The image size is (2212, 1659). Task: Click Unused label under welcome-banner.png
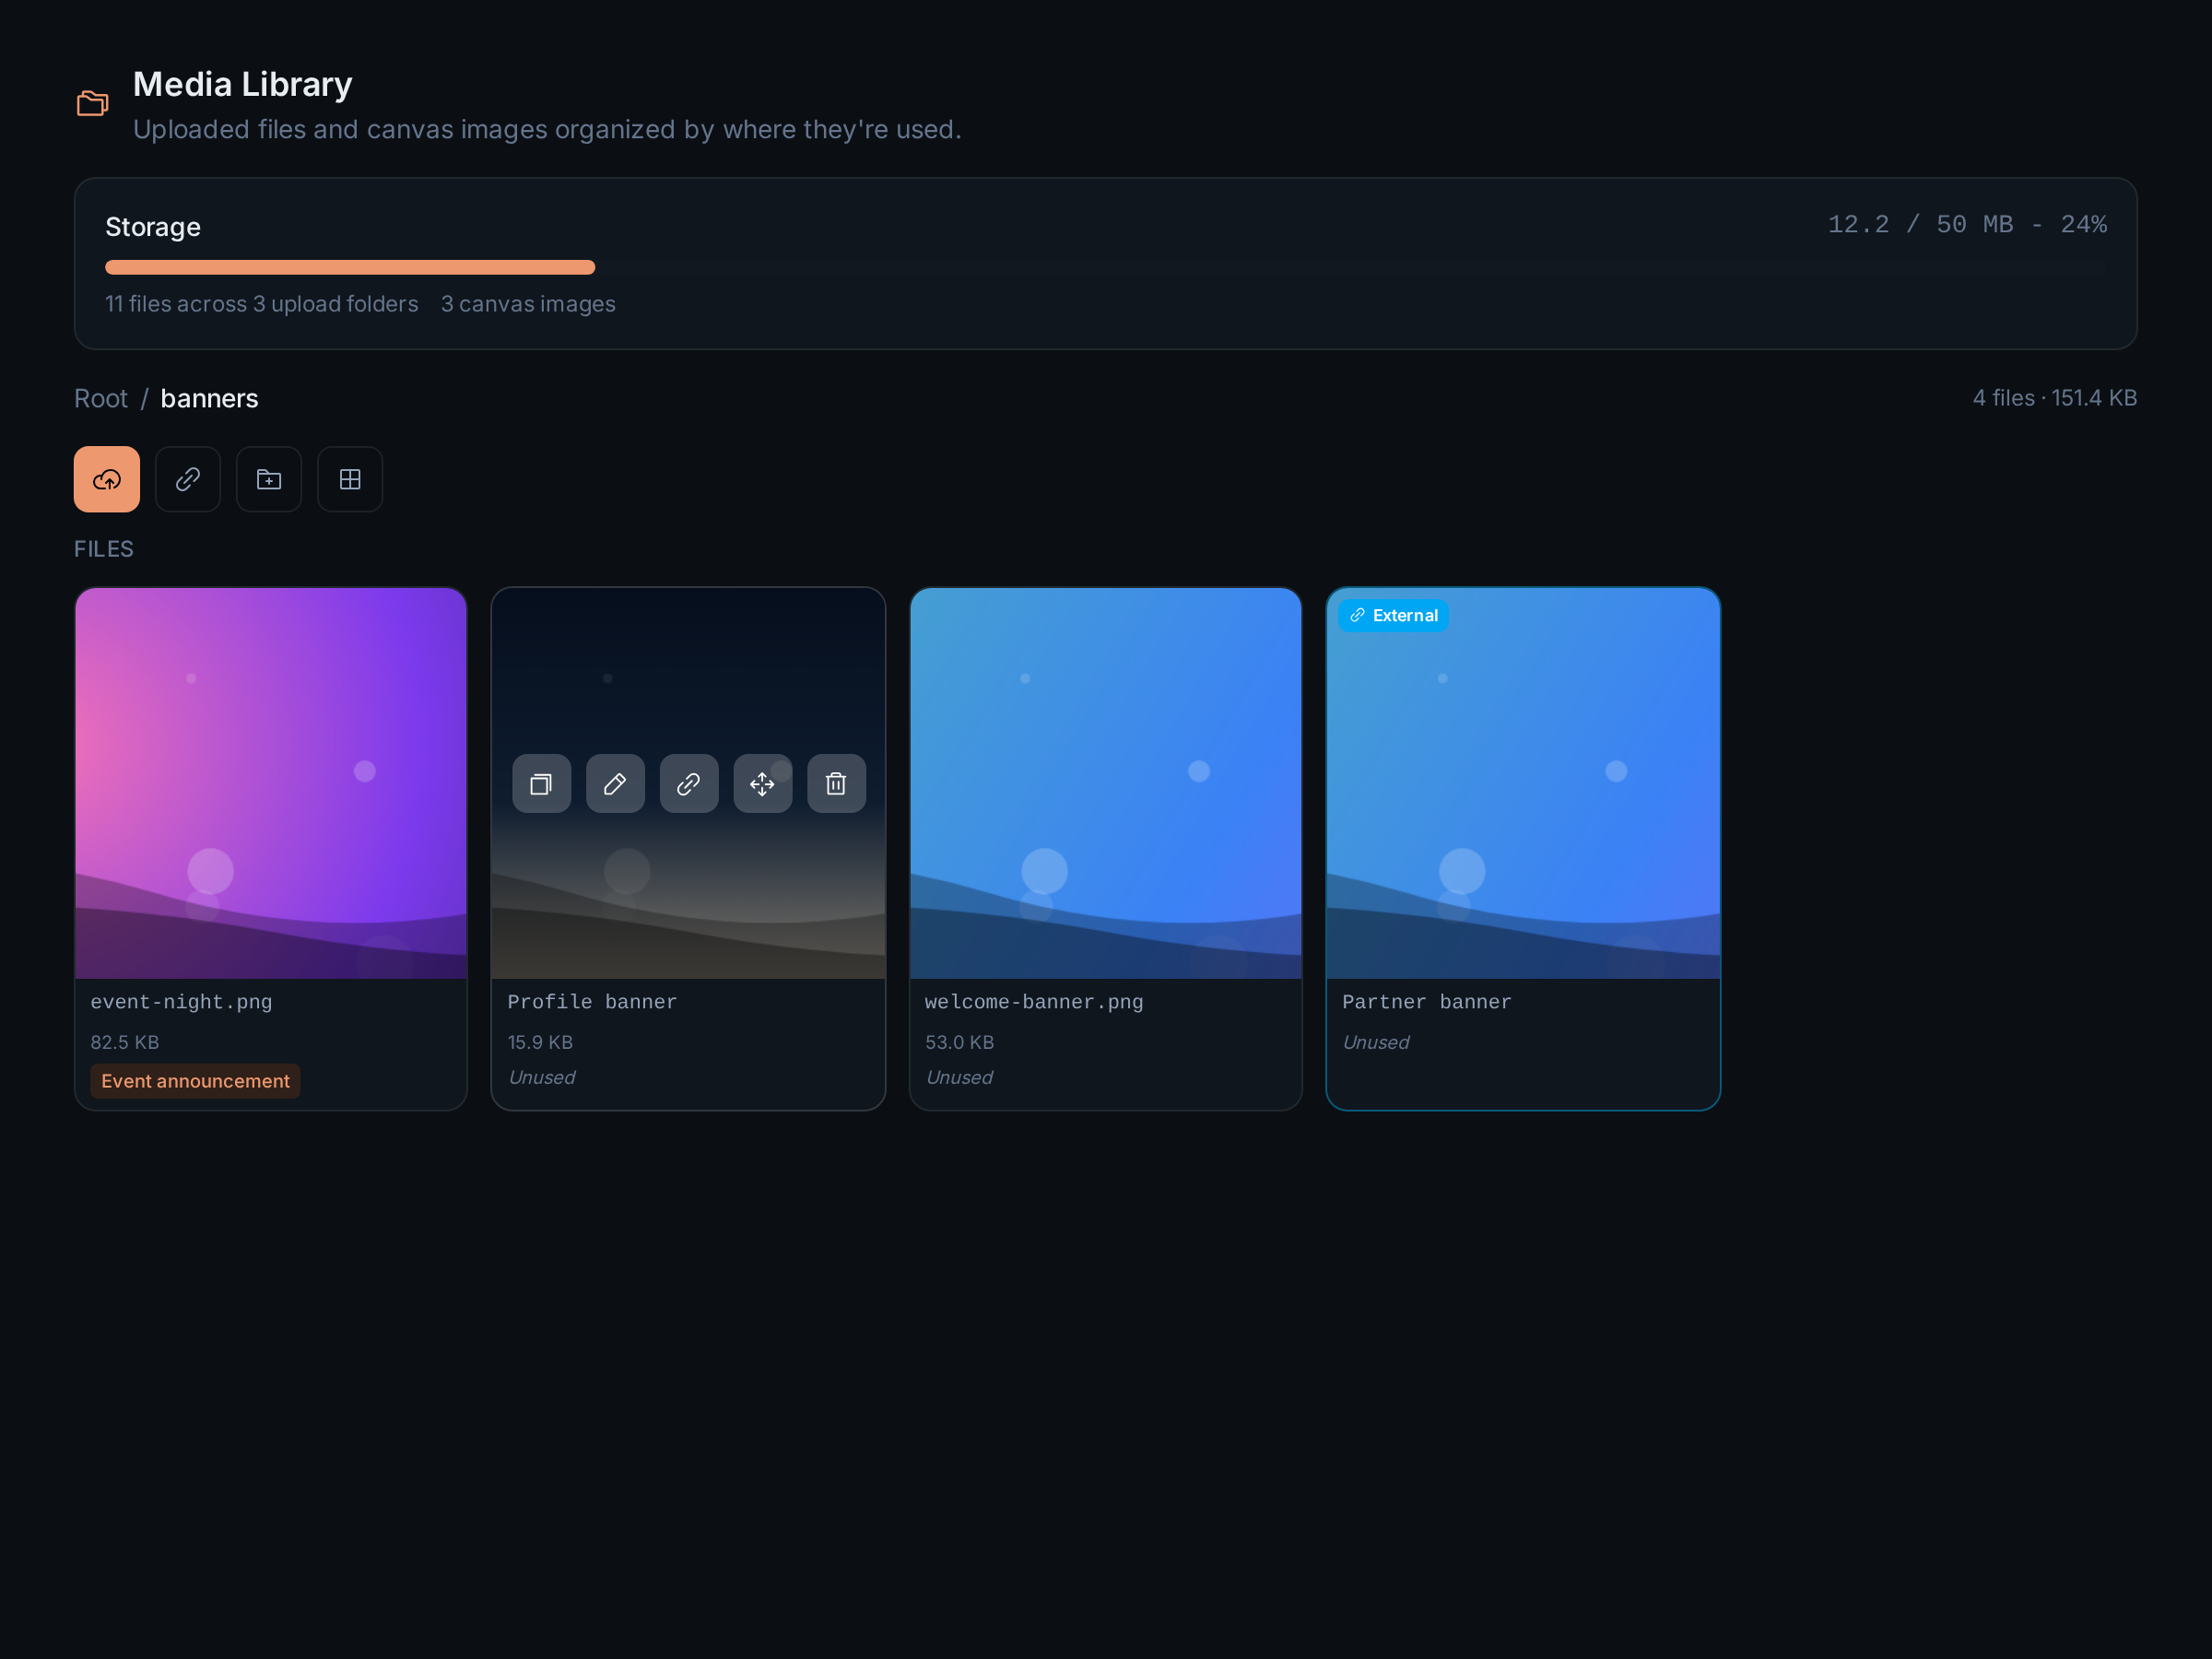tap(959, 1077)
